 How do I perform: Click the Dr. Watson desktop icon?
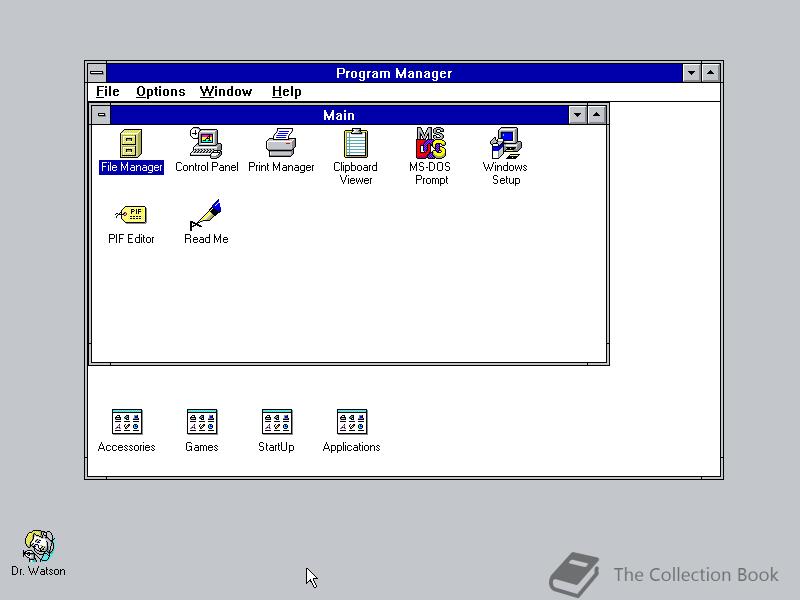click(x=39, y=545)
